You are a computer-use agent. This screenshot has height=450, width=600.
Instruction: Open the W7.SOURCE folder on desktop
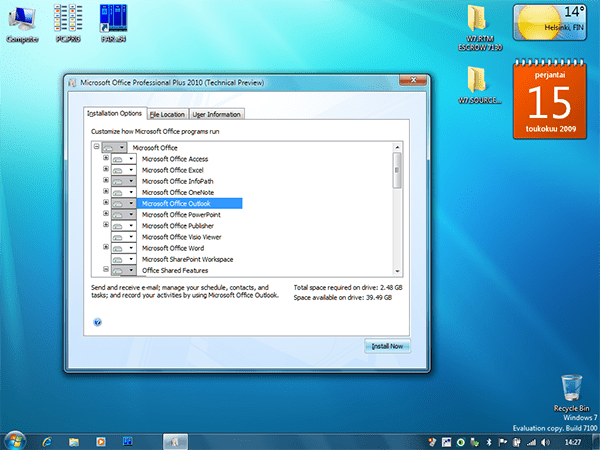pyautogui.click(x=480, y=85)
